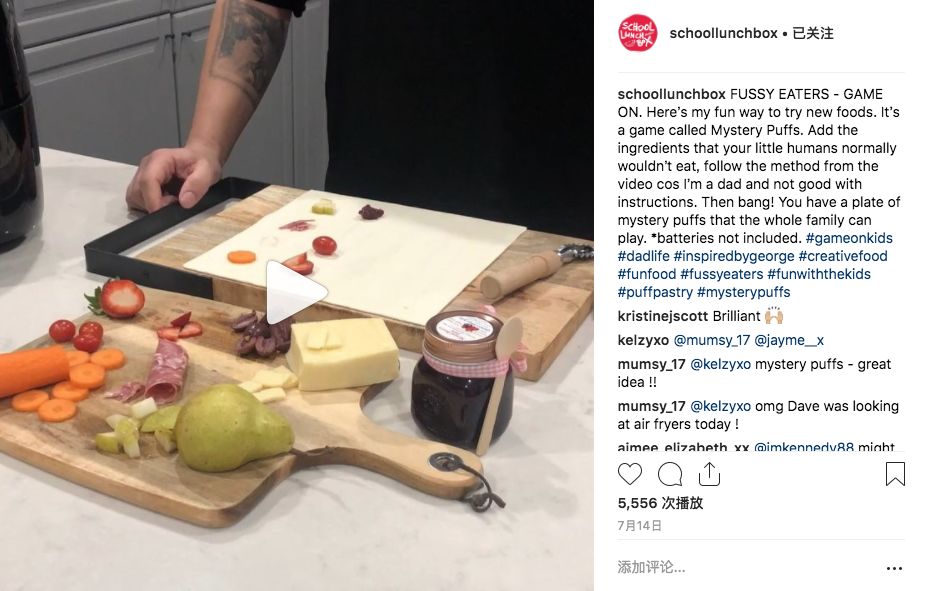This screenshot has height=591, width=925.
Task: Open the #fussyeaters hashtag
Action: pyautogui.click(x=721, y=274)
